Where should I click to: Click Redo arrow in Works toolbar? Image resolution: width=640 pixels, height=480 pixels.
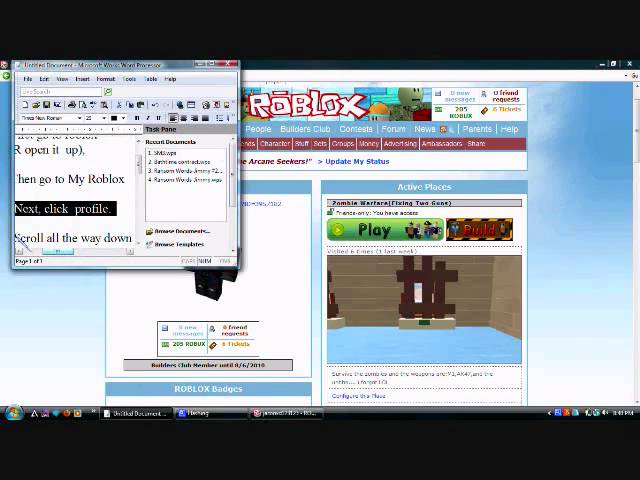pos(166,105)
